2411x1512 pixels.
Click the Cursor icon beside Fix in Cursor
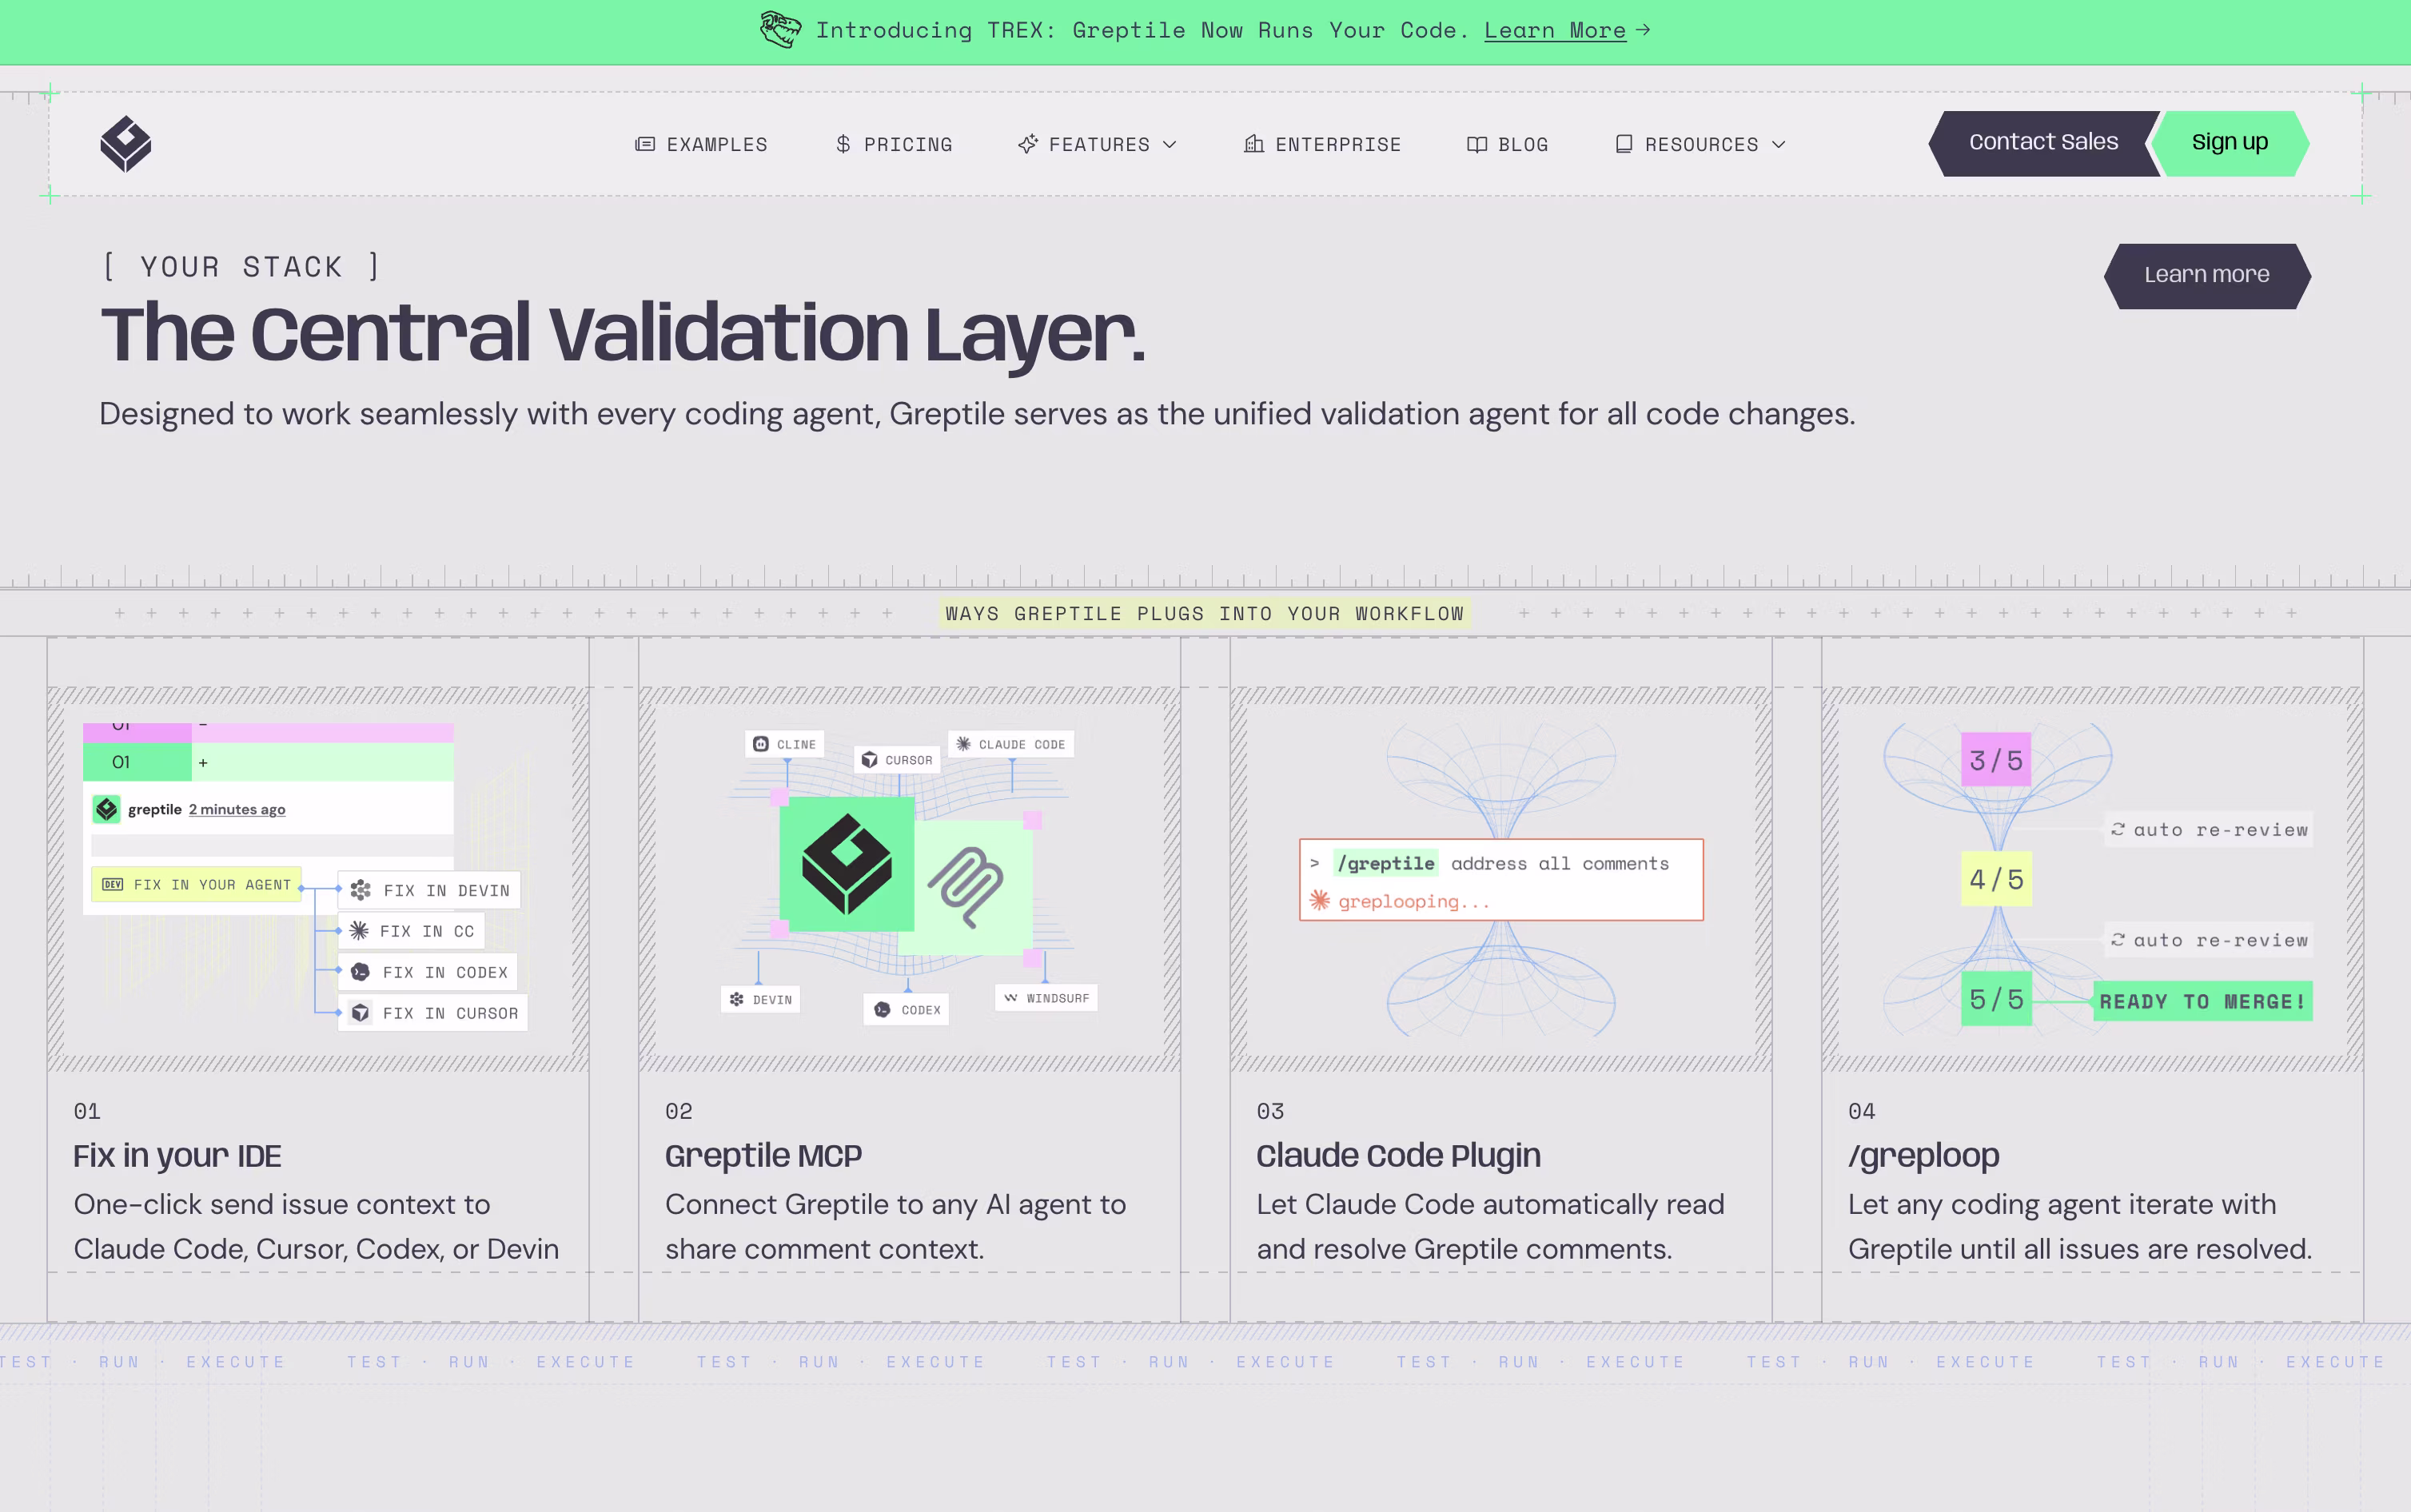(x=360, y=1013)
